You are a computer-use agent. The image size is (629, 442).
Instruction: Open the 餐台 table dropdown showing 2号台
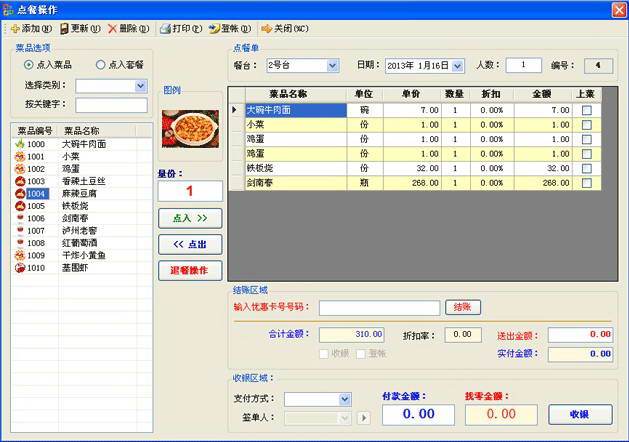(x=332, y=66)
